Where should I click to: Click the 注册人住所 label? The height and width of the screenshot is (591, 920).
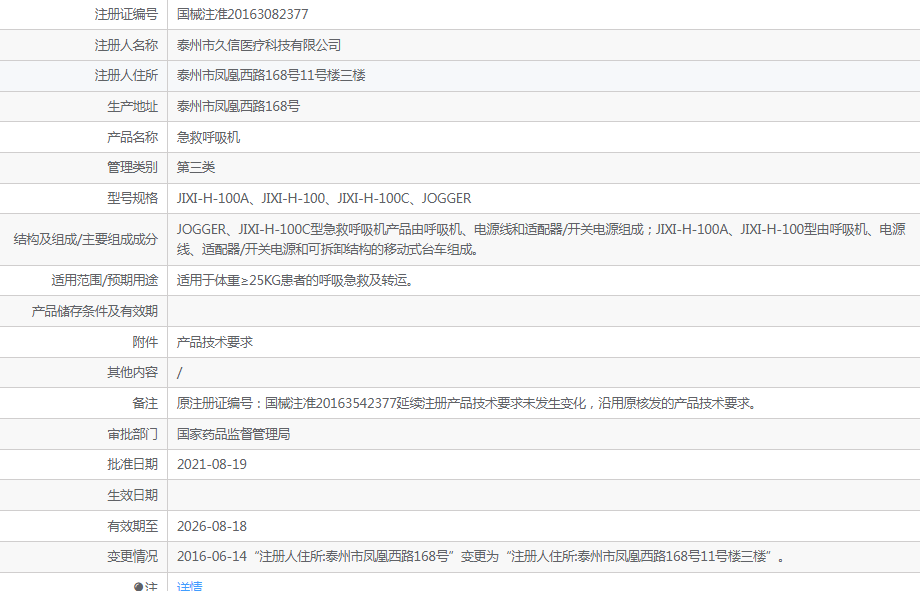point(126,75)
